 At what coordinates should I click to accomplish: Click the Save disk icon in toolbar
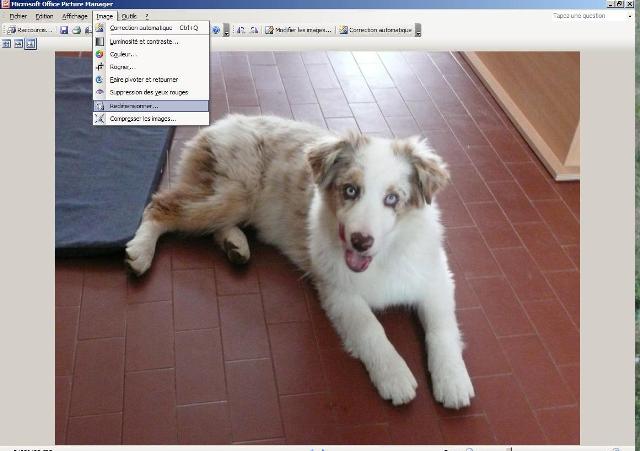(64, 30)
